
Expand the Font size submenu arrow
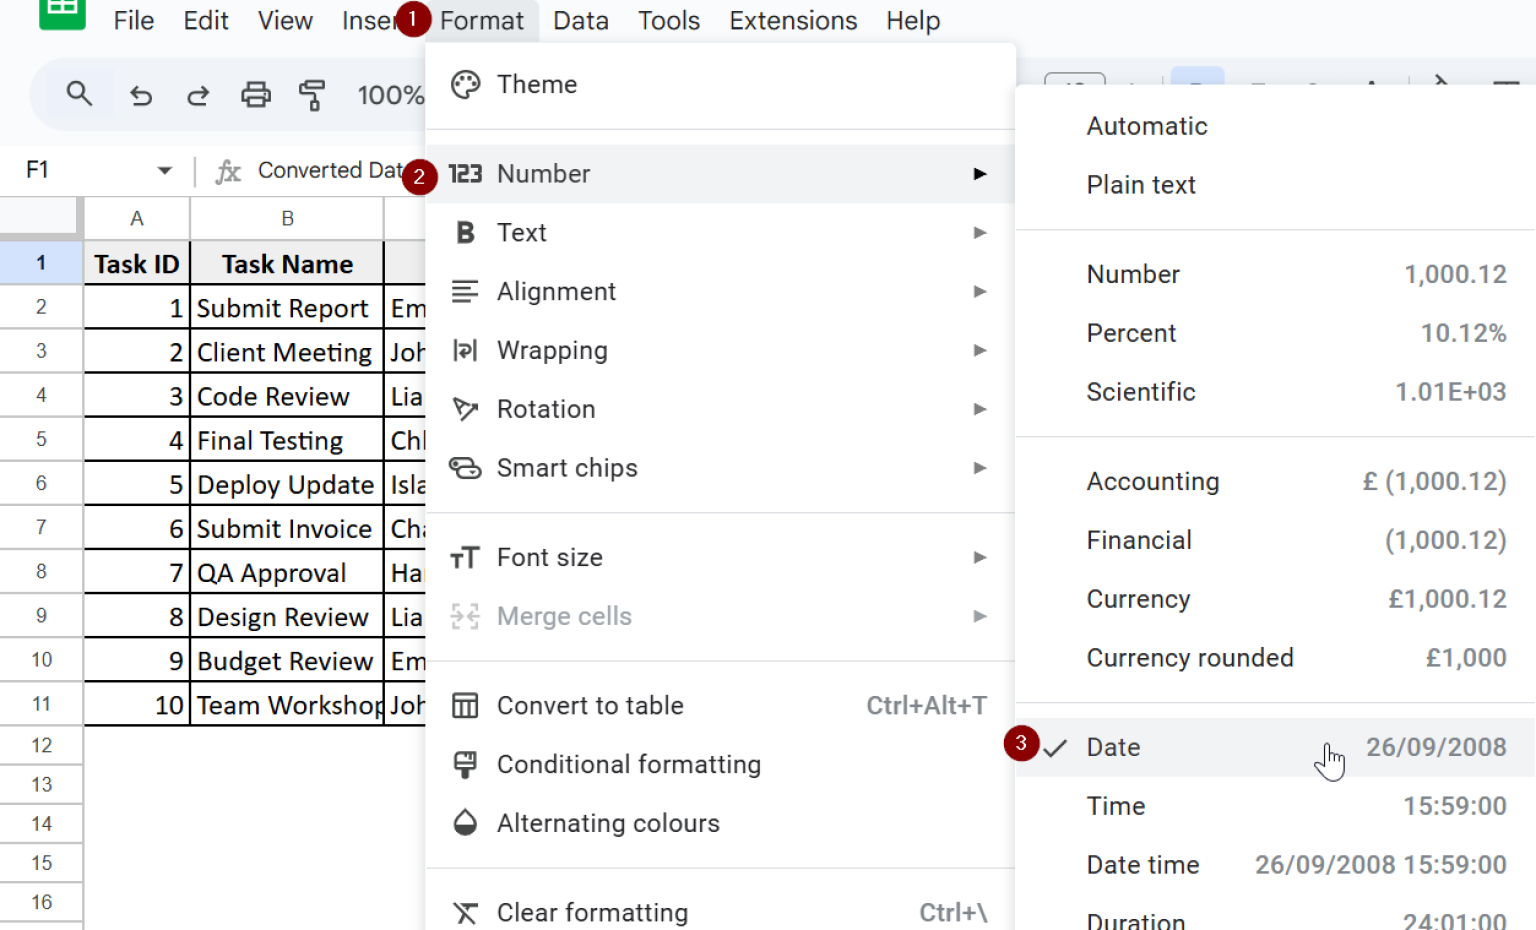(x=980, y=558)
